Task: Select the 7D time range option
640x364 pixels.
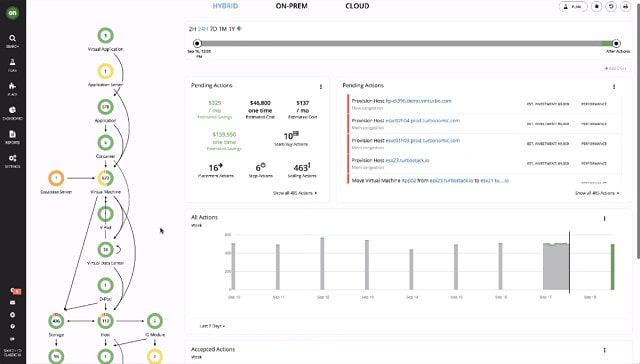Action: [x=213, y=29]
